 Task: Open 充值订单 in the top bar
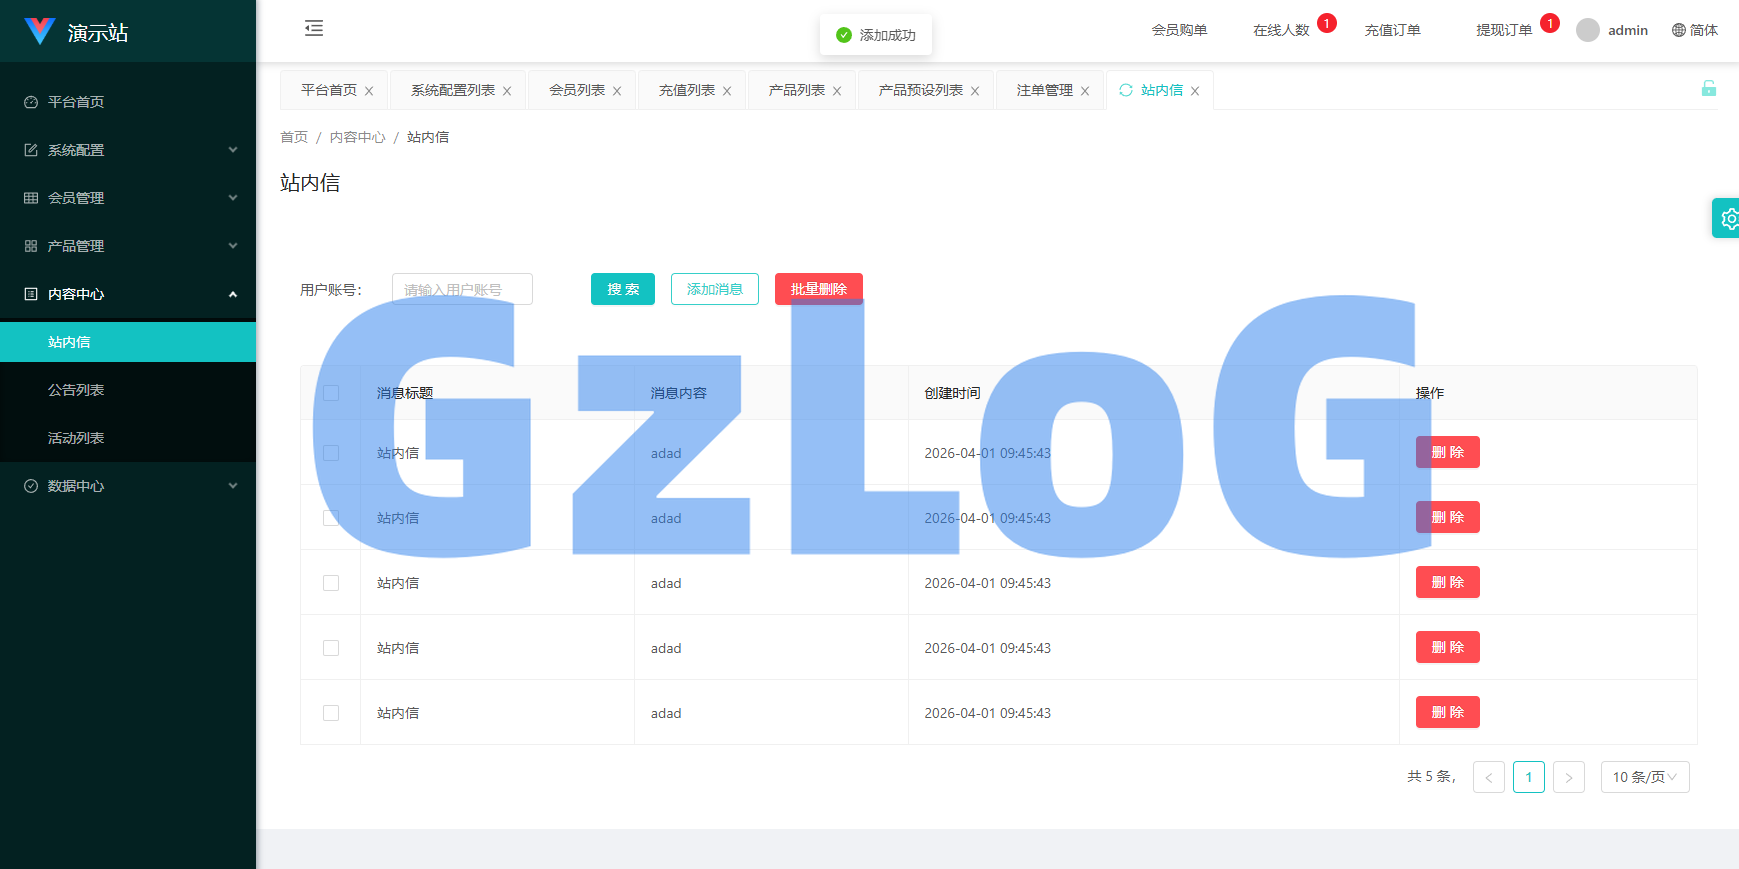pyautogui.click(x=1392, y=30)
